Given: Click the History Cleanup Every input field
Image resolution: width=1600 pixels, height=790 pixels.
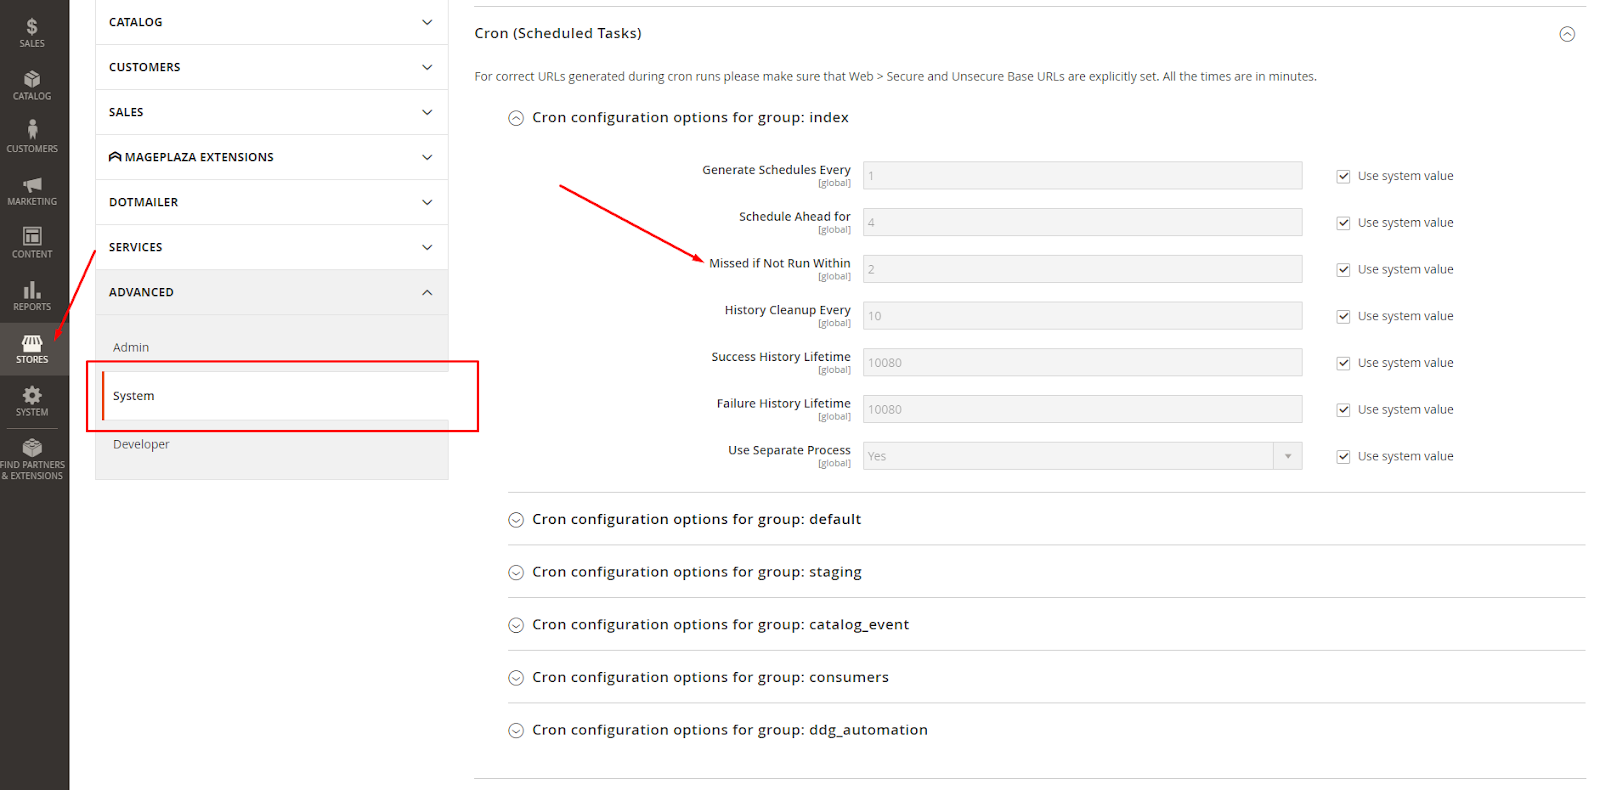Looking at the screenshot, I should tap(1082, 316).
